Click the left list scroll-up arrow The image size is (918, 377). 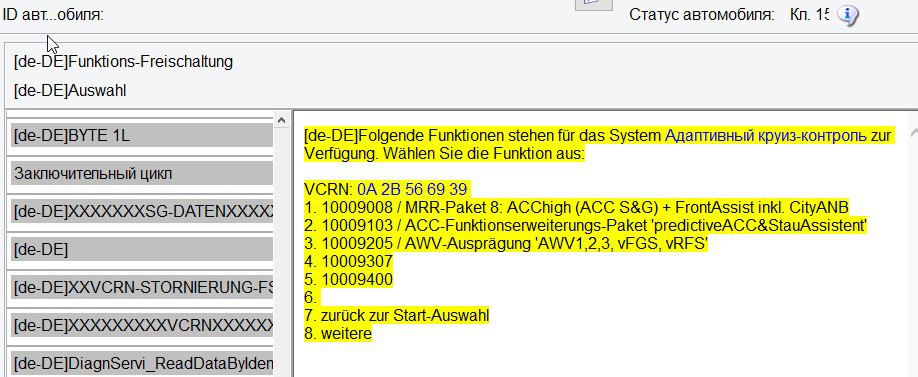pos(282,120)
